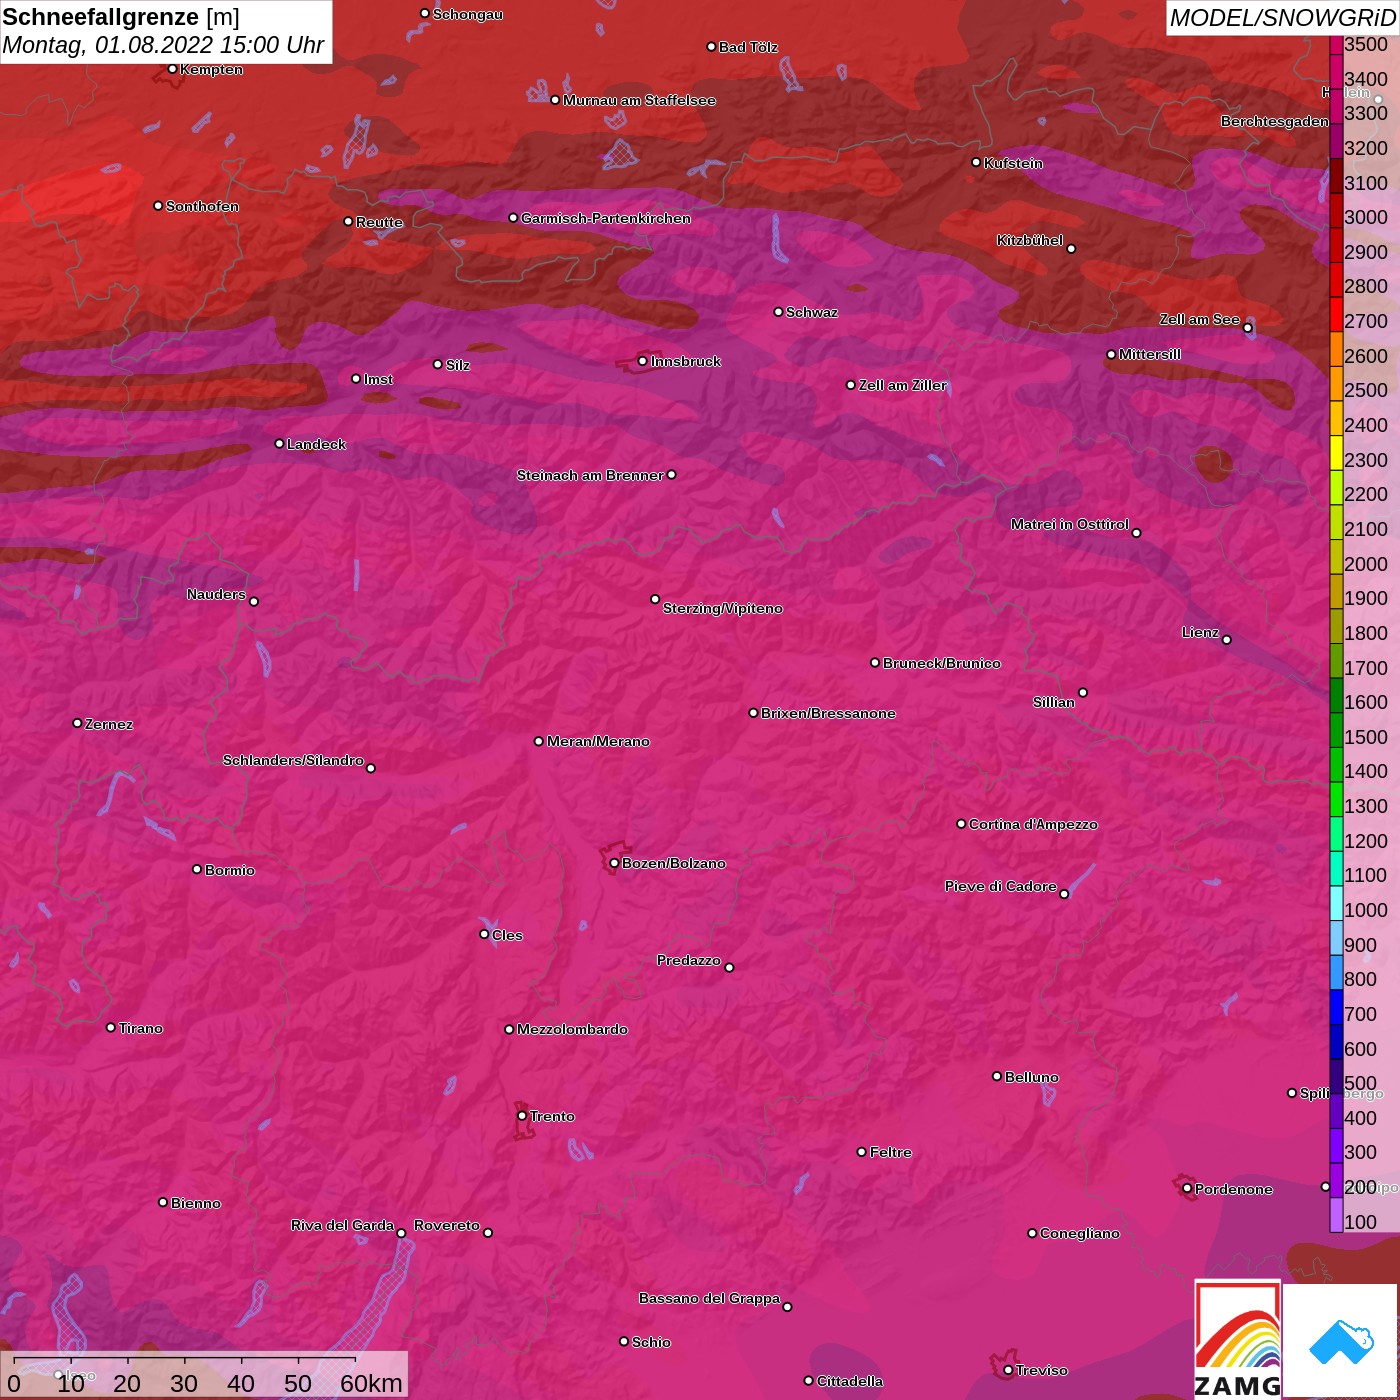
Task: Select the Kufstein location marker
Action: (976, 162)
